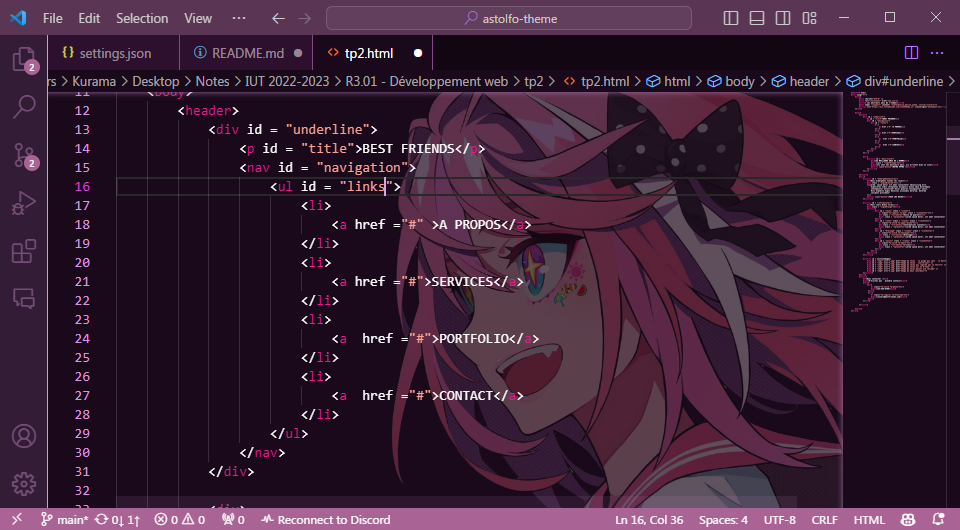Open errors and warnings status item
Image resolution: width=960 pixels, height=530 pixels.
pyautogui.click(x=179, y=520)
